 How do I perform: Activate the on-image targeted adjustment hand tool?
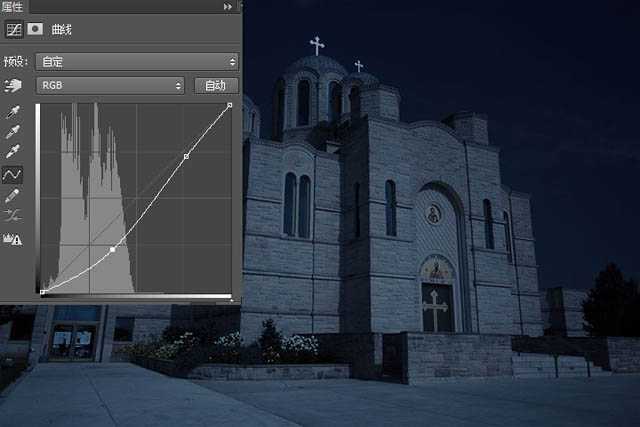[x=14, y=86]
